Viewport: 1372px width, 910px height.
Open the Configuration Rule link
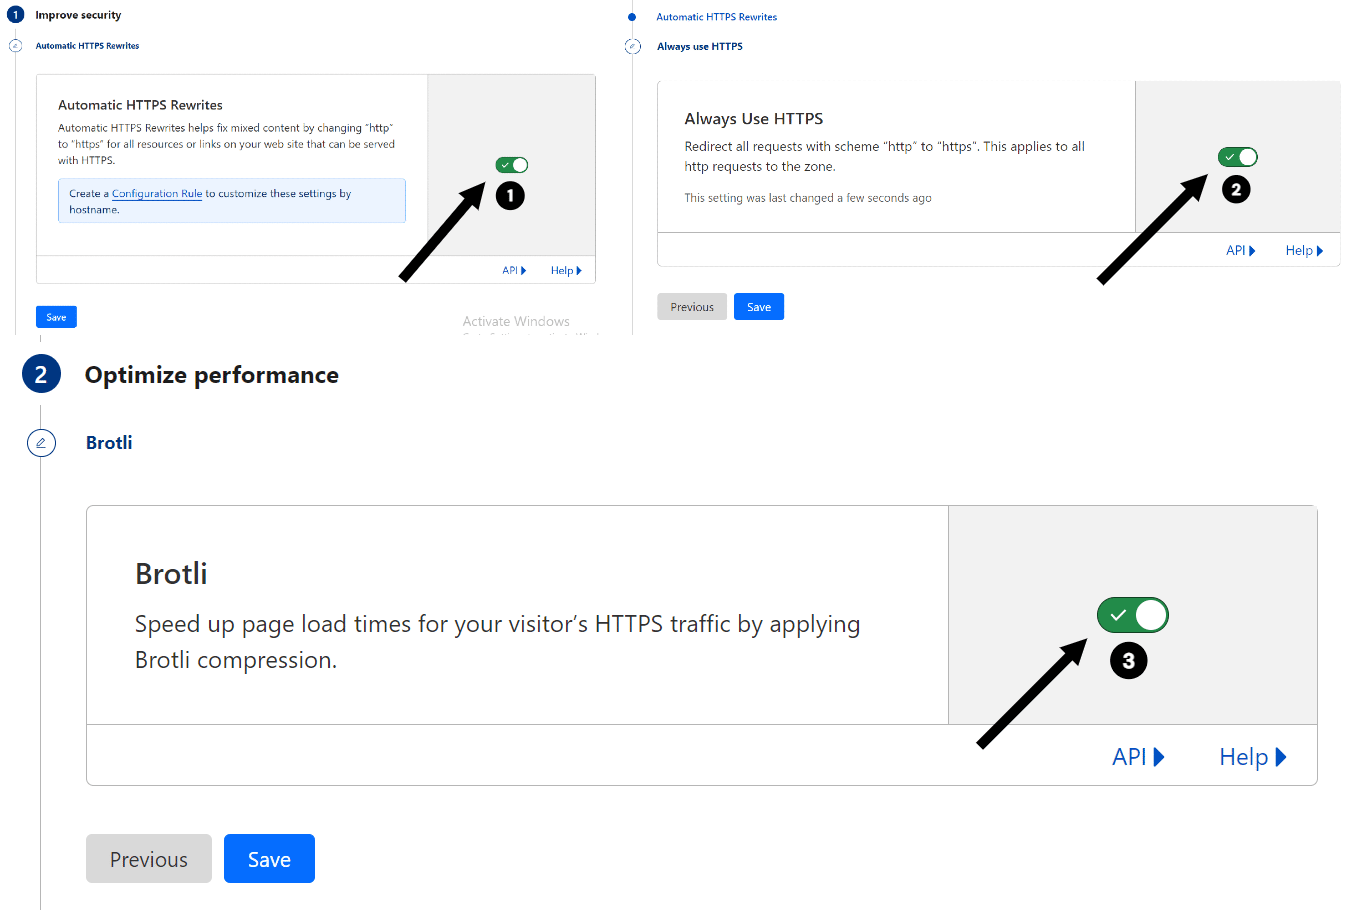156,193
